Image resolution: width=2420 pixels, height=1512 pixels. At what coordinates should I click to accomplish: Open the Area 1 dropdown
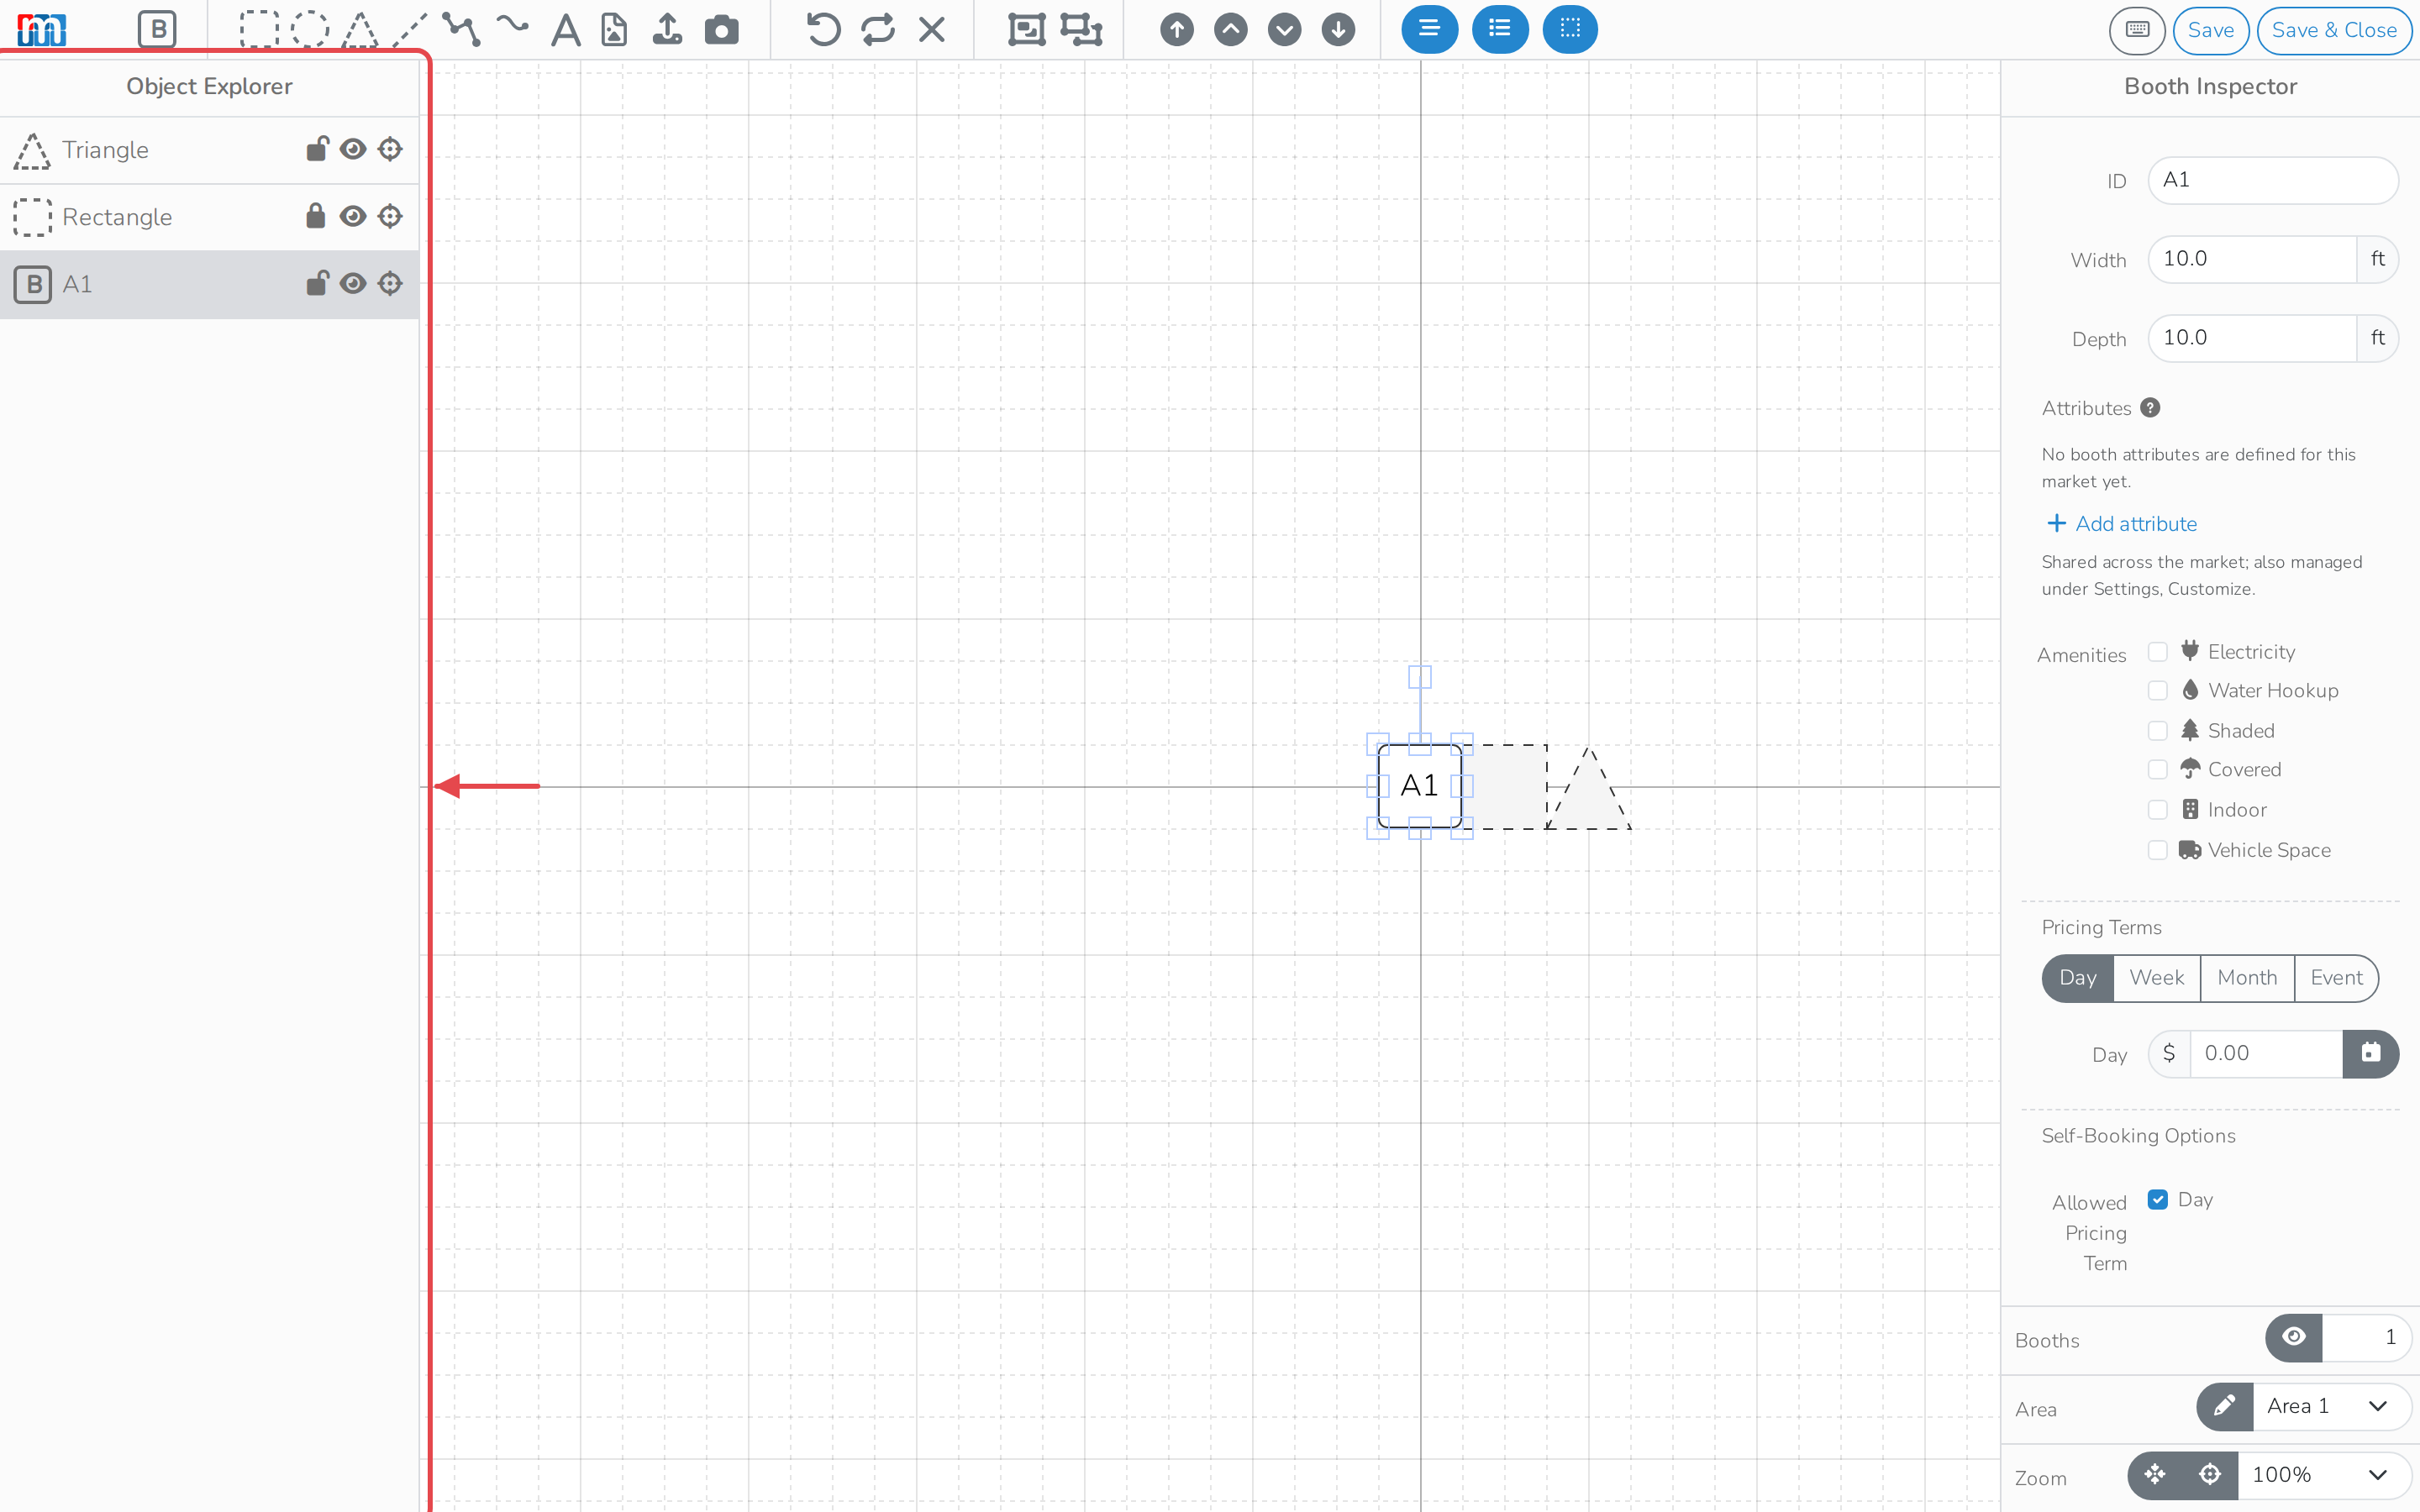pyautogui.click(x=2331, y=1406)
